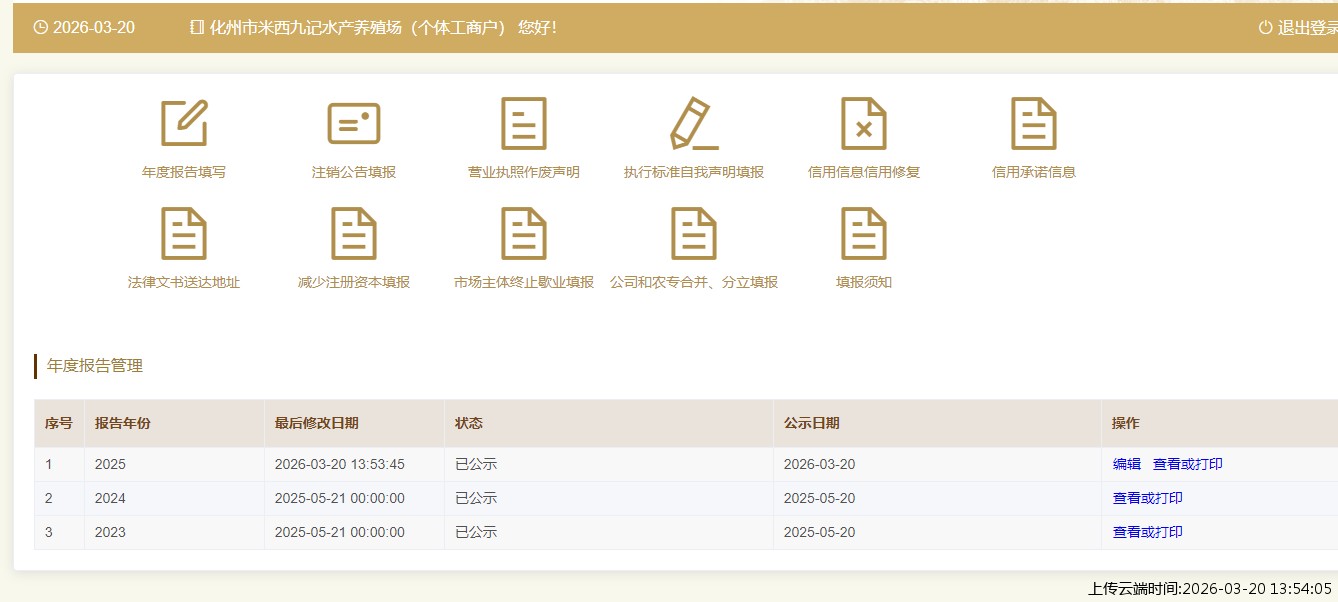The width and height of the screenshot is (1338, 602).
Task: Click the 报告年份 column header
Action: point(123,423)
